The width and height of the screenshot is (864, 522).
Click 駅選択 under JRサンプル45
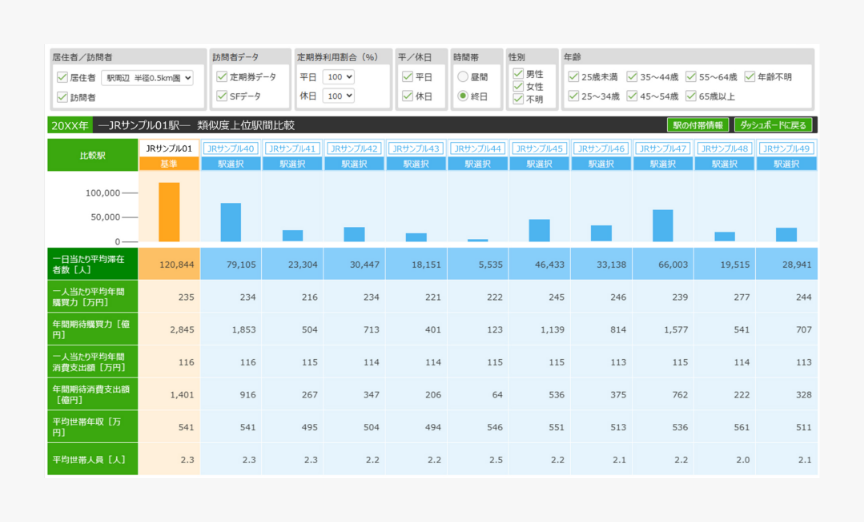coord(540,163)
